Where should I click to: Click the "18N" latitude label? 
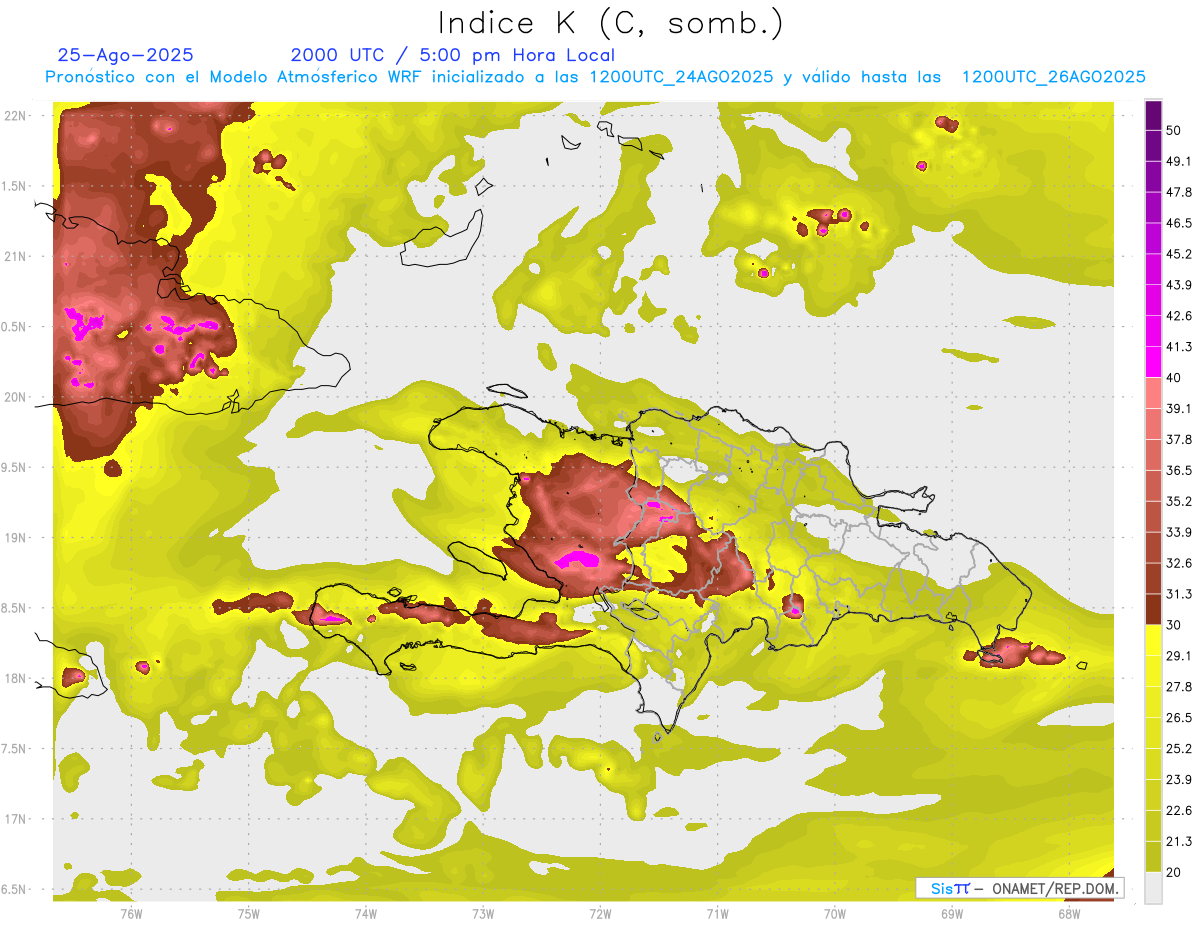point(16,678)
